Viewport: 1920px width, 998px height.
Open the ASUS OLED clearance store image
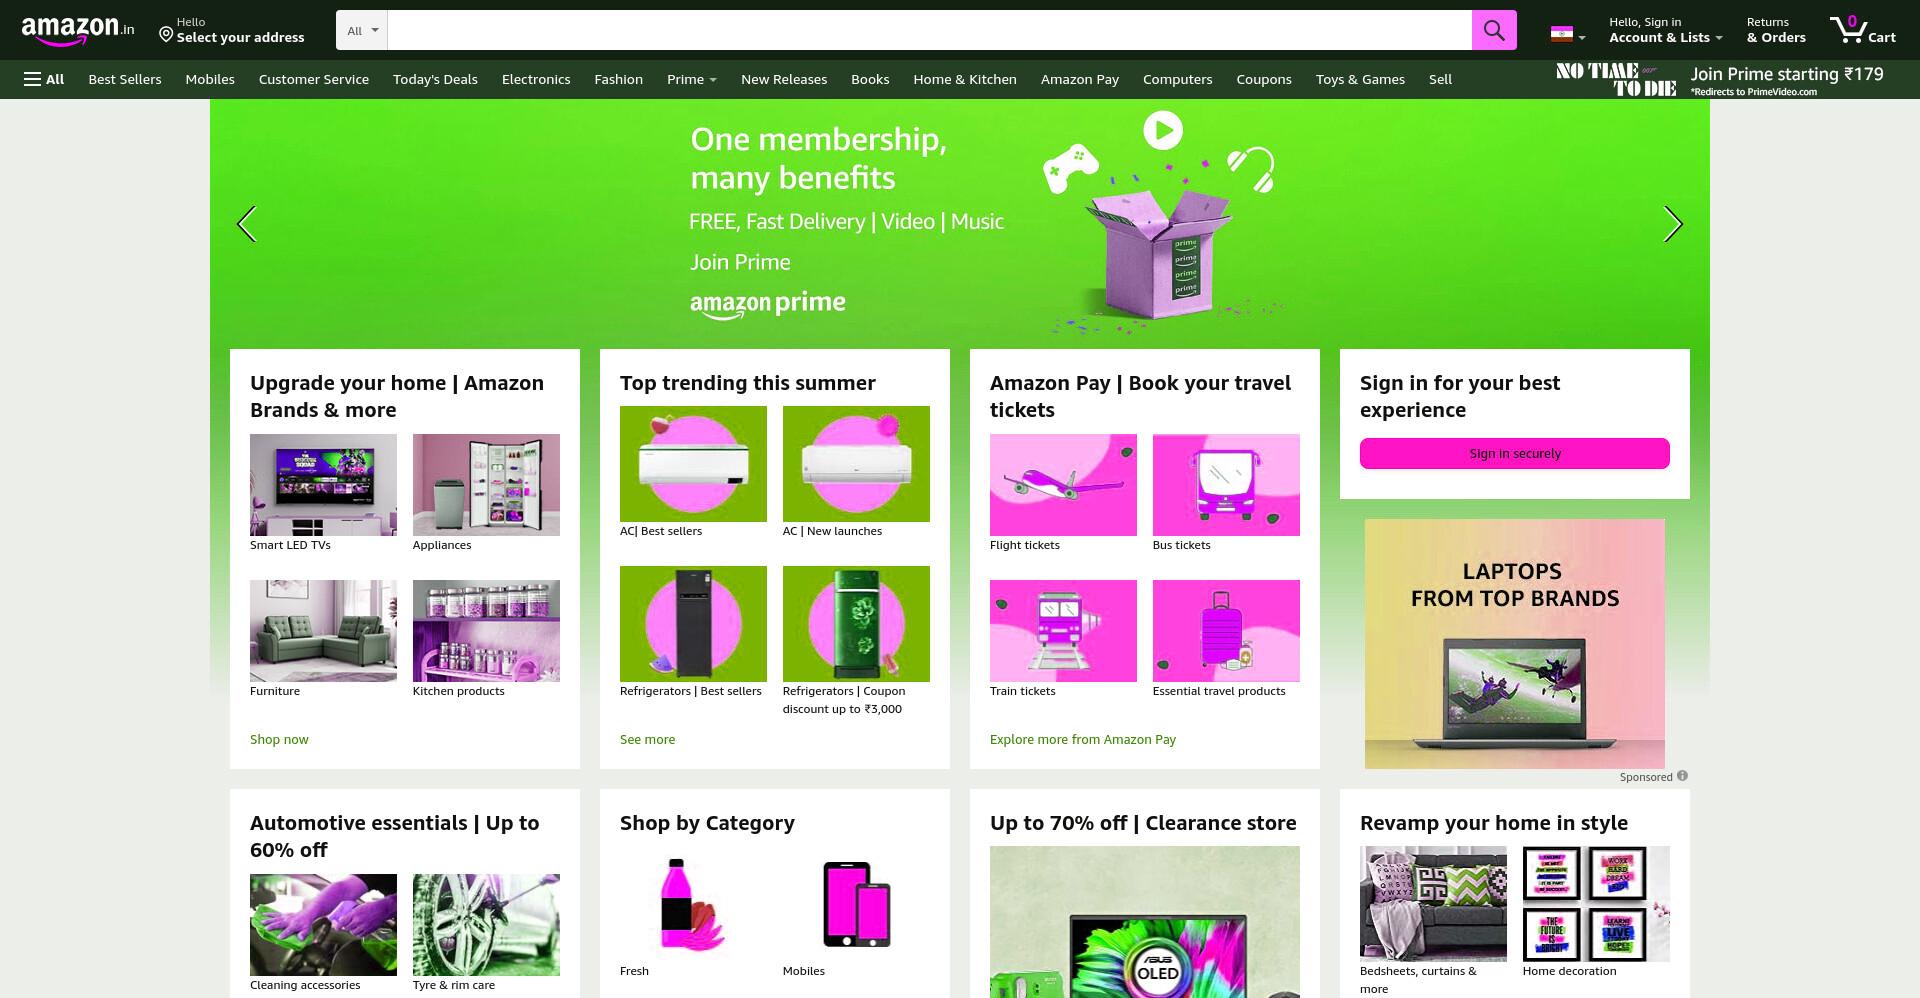(x=1145, y=922)
